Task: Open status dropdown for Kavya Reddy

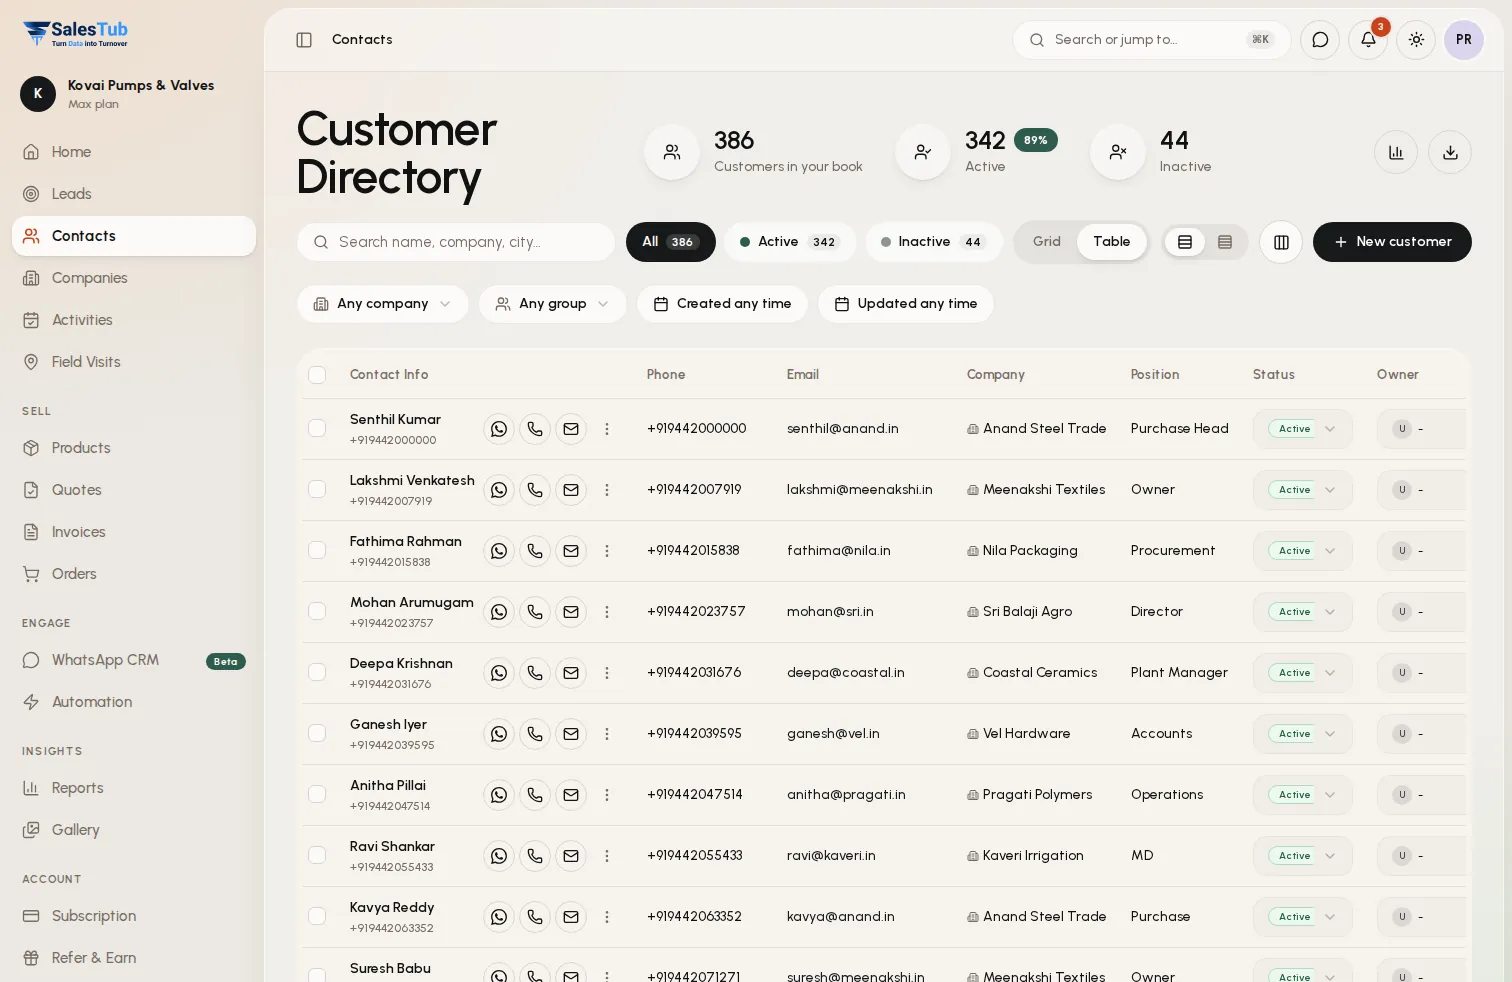Action: coord(1303,917)
